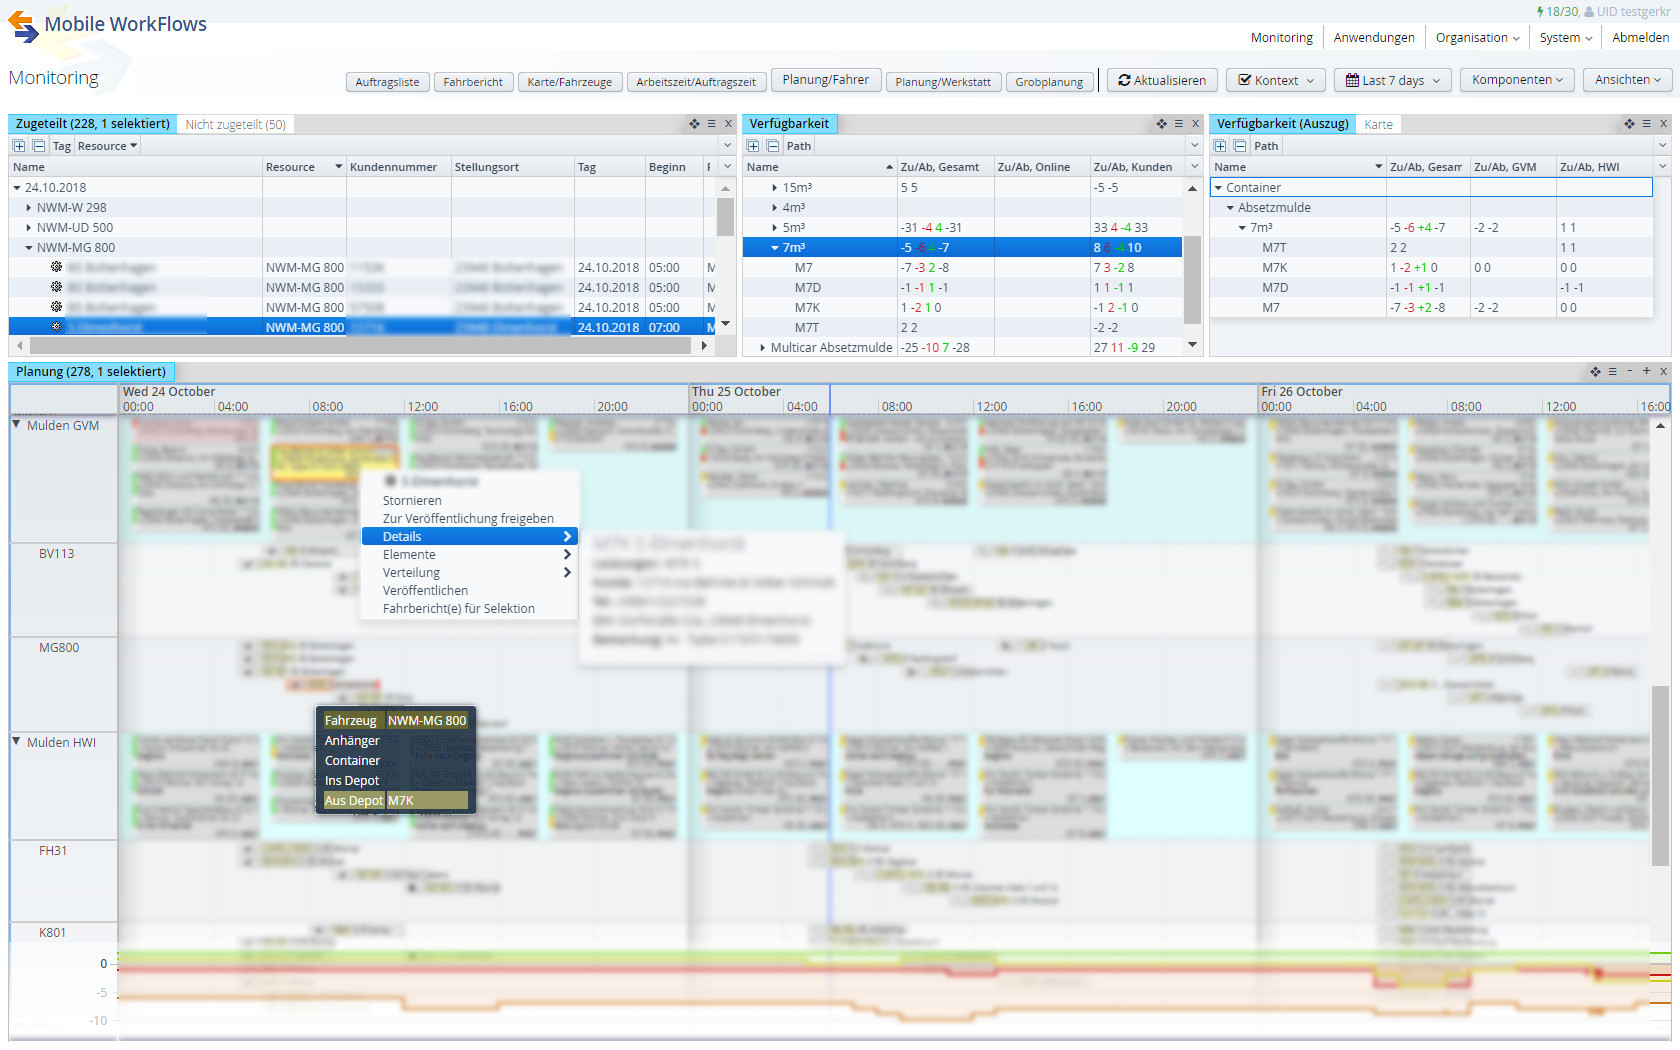Select Stornieren in the context menu
The image size is (1680, 1050).
point(412,501)
